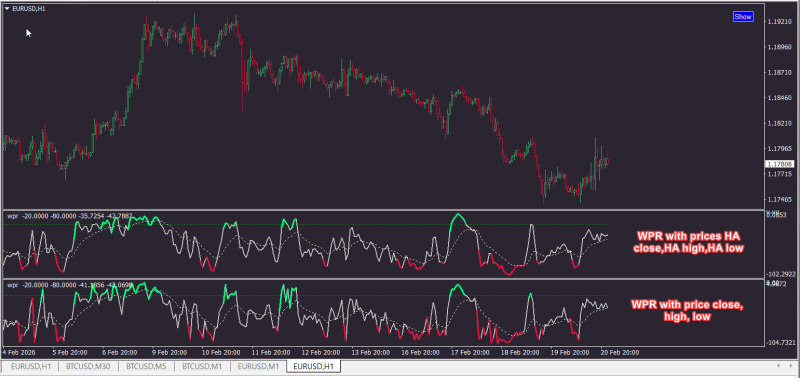
Task: Click the lower wpr label ending -41.1856
Action: tap(70, 285)
